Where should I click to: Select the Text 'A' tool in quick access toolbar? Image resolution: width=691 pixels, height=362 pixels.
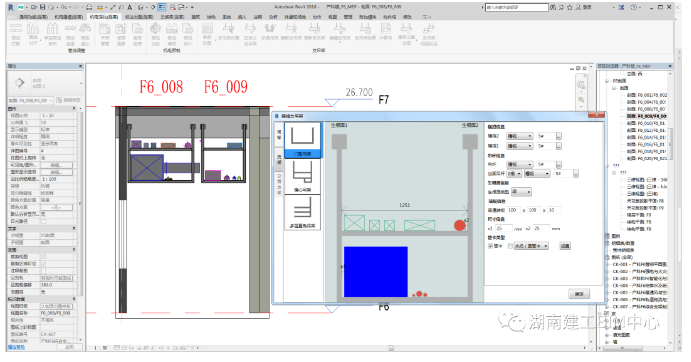pos(130,7)
